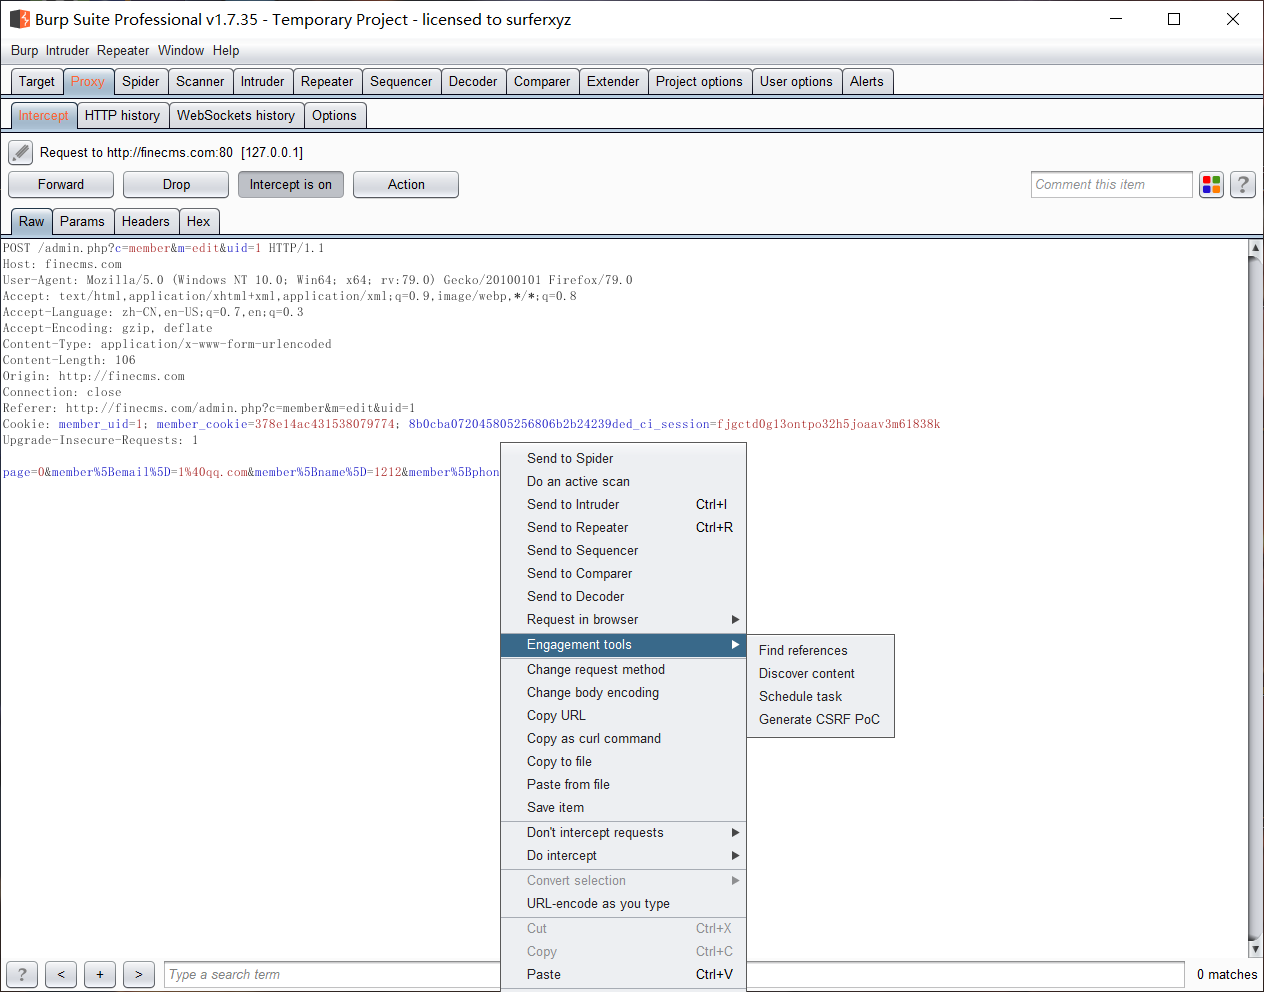The width and height of the screenshot is (1264, 992).
Task: Select Copy URL menu entry
Action: (x=623, y=716)
